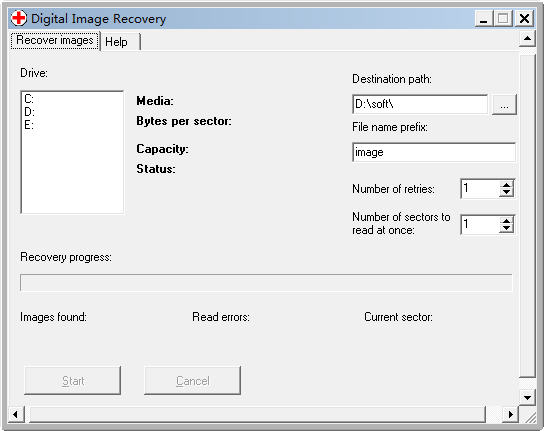Image resolution: width=544 pixels, height=431 pixels.
Task: Switch to the Recover images tab
Action: (x=55, y=41)
